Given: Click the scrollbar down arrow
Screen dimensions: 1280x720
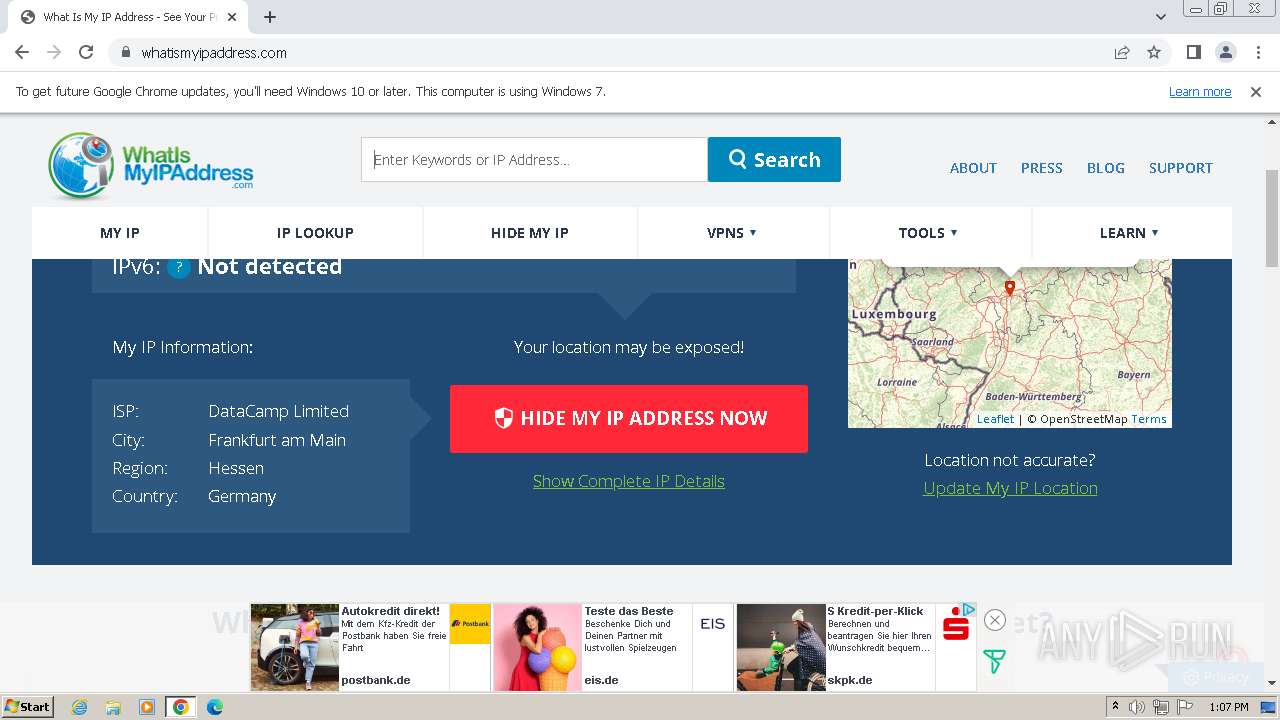Looking at the screenshot, I should click(1271, 684).
